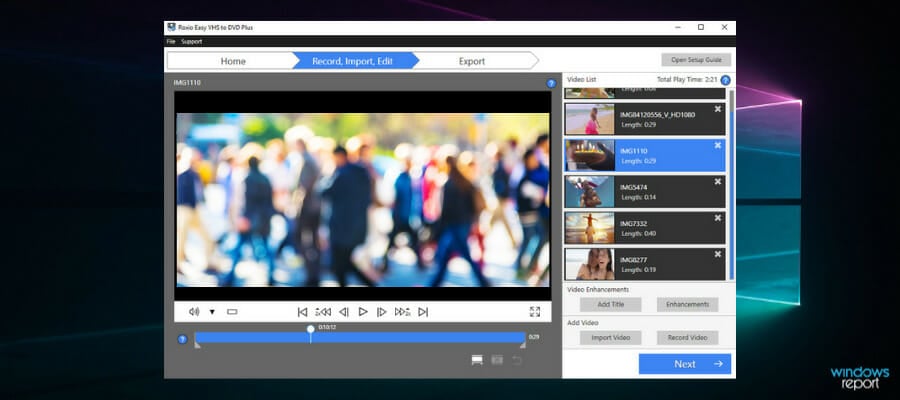900x400 pixels.
Task: Click the video preview image
Action: [363, 200]
